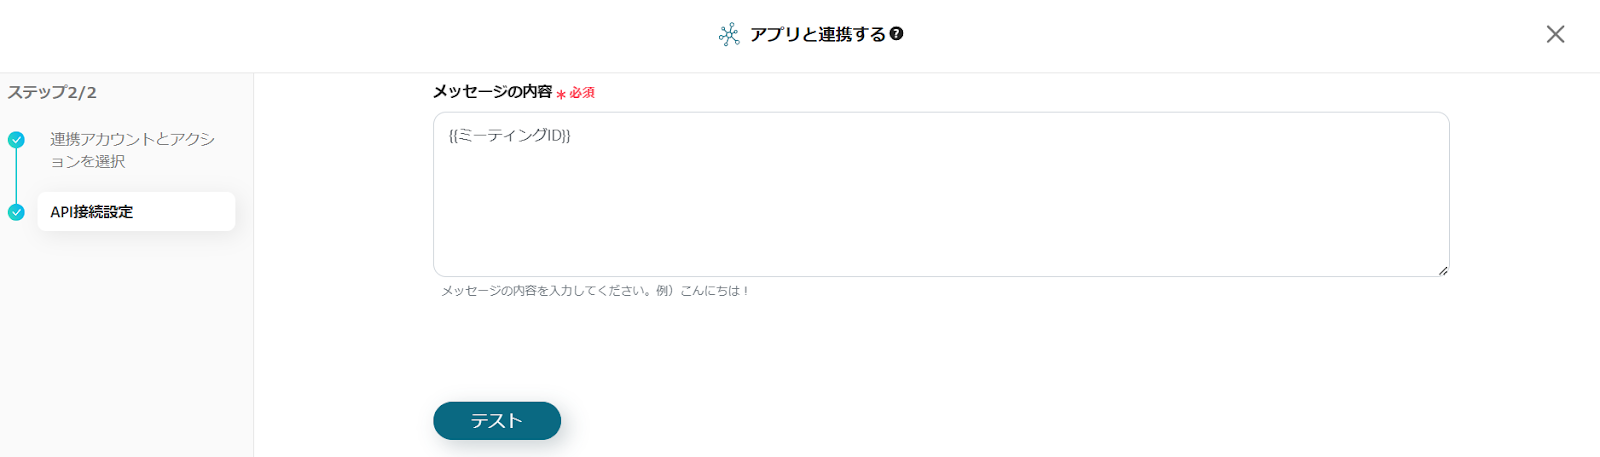The height and width of the screenshot is (457, 1600).
Task: Focus the メッセージの内容 text area
Action: (941, 194)
